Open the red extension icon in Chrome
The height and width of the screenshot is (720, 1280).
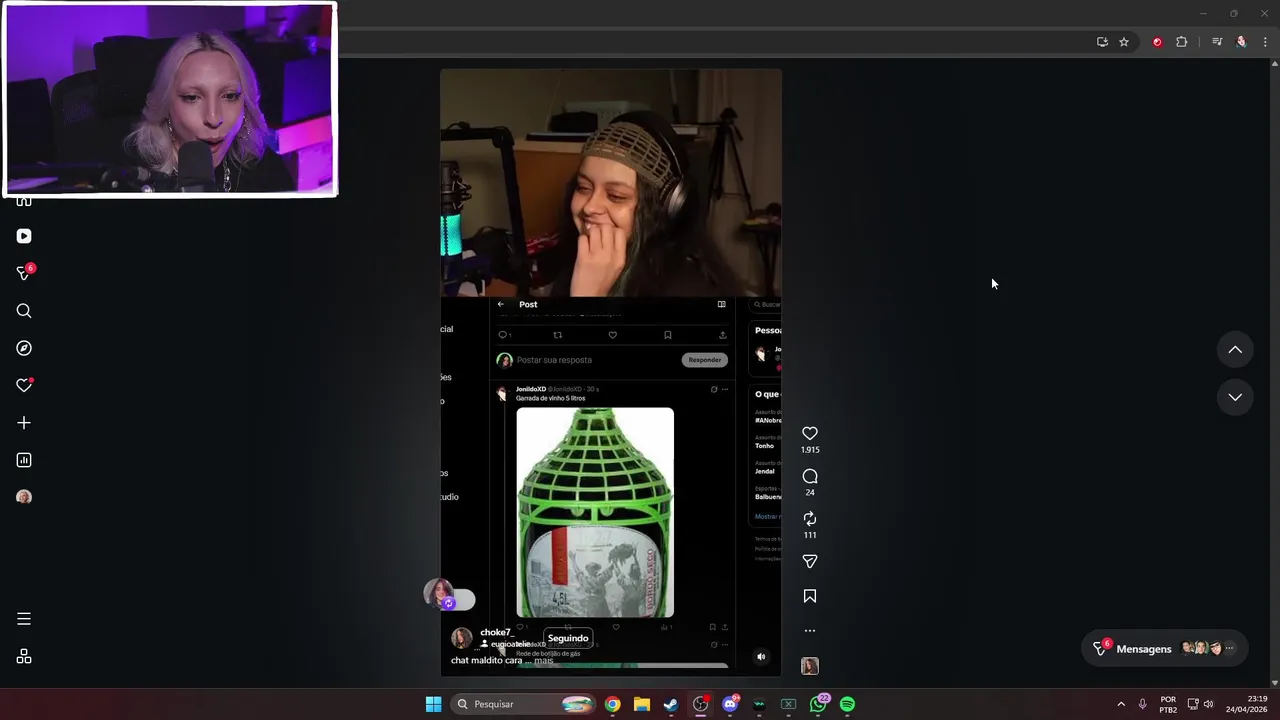(1157, 42)
